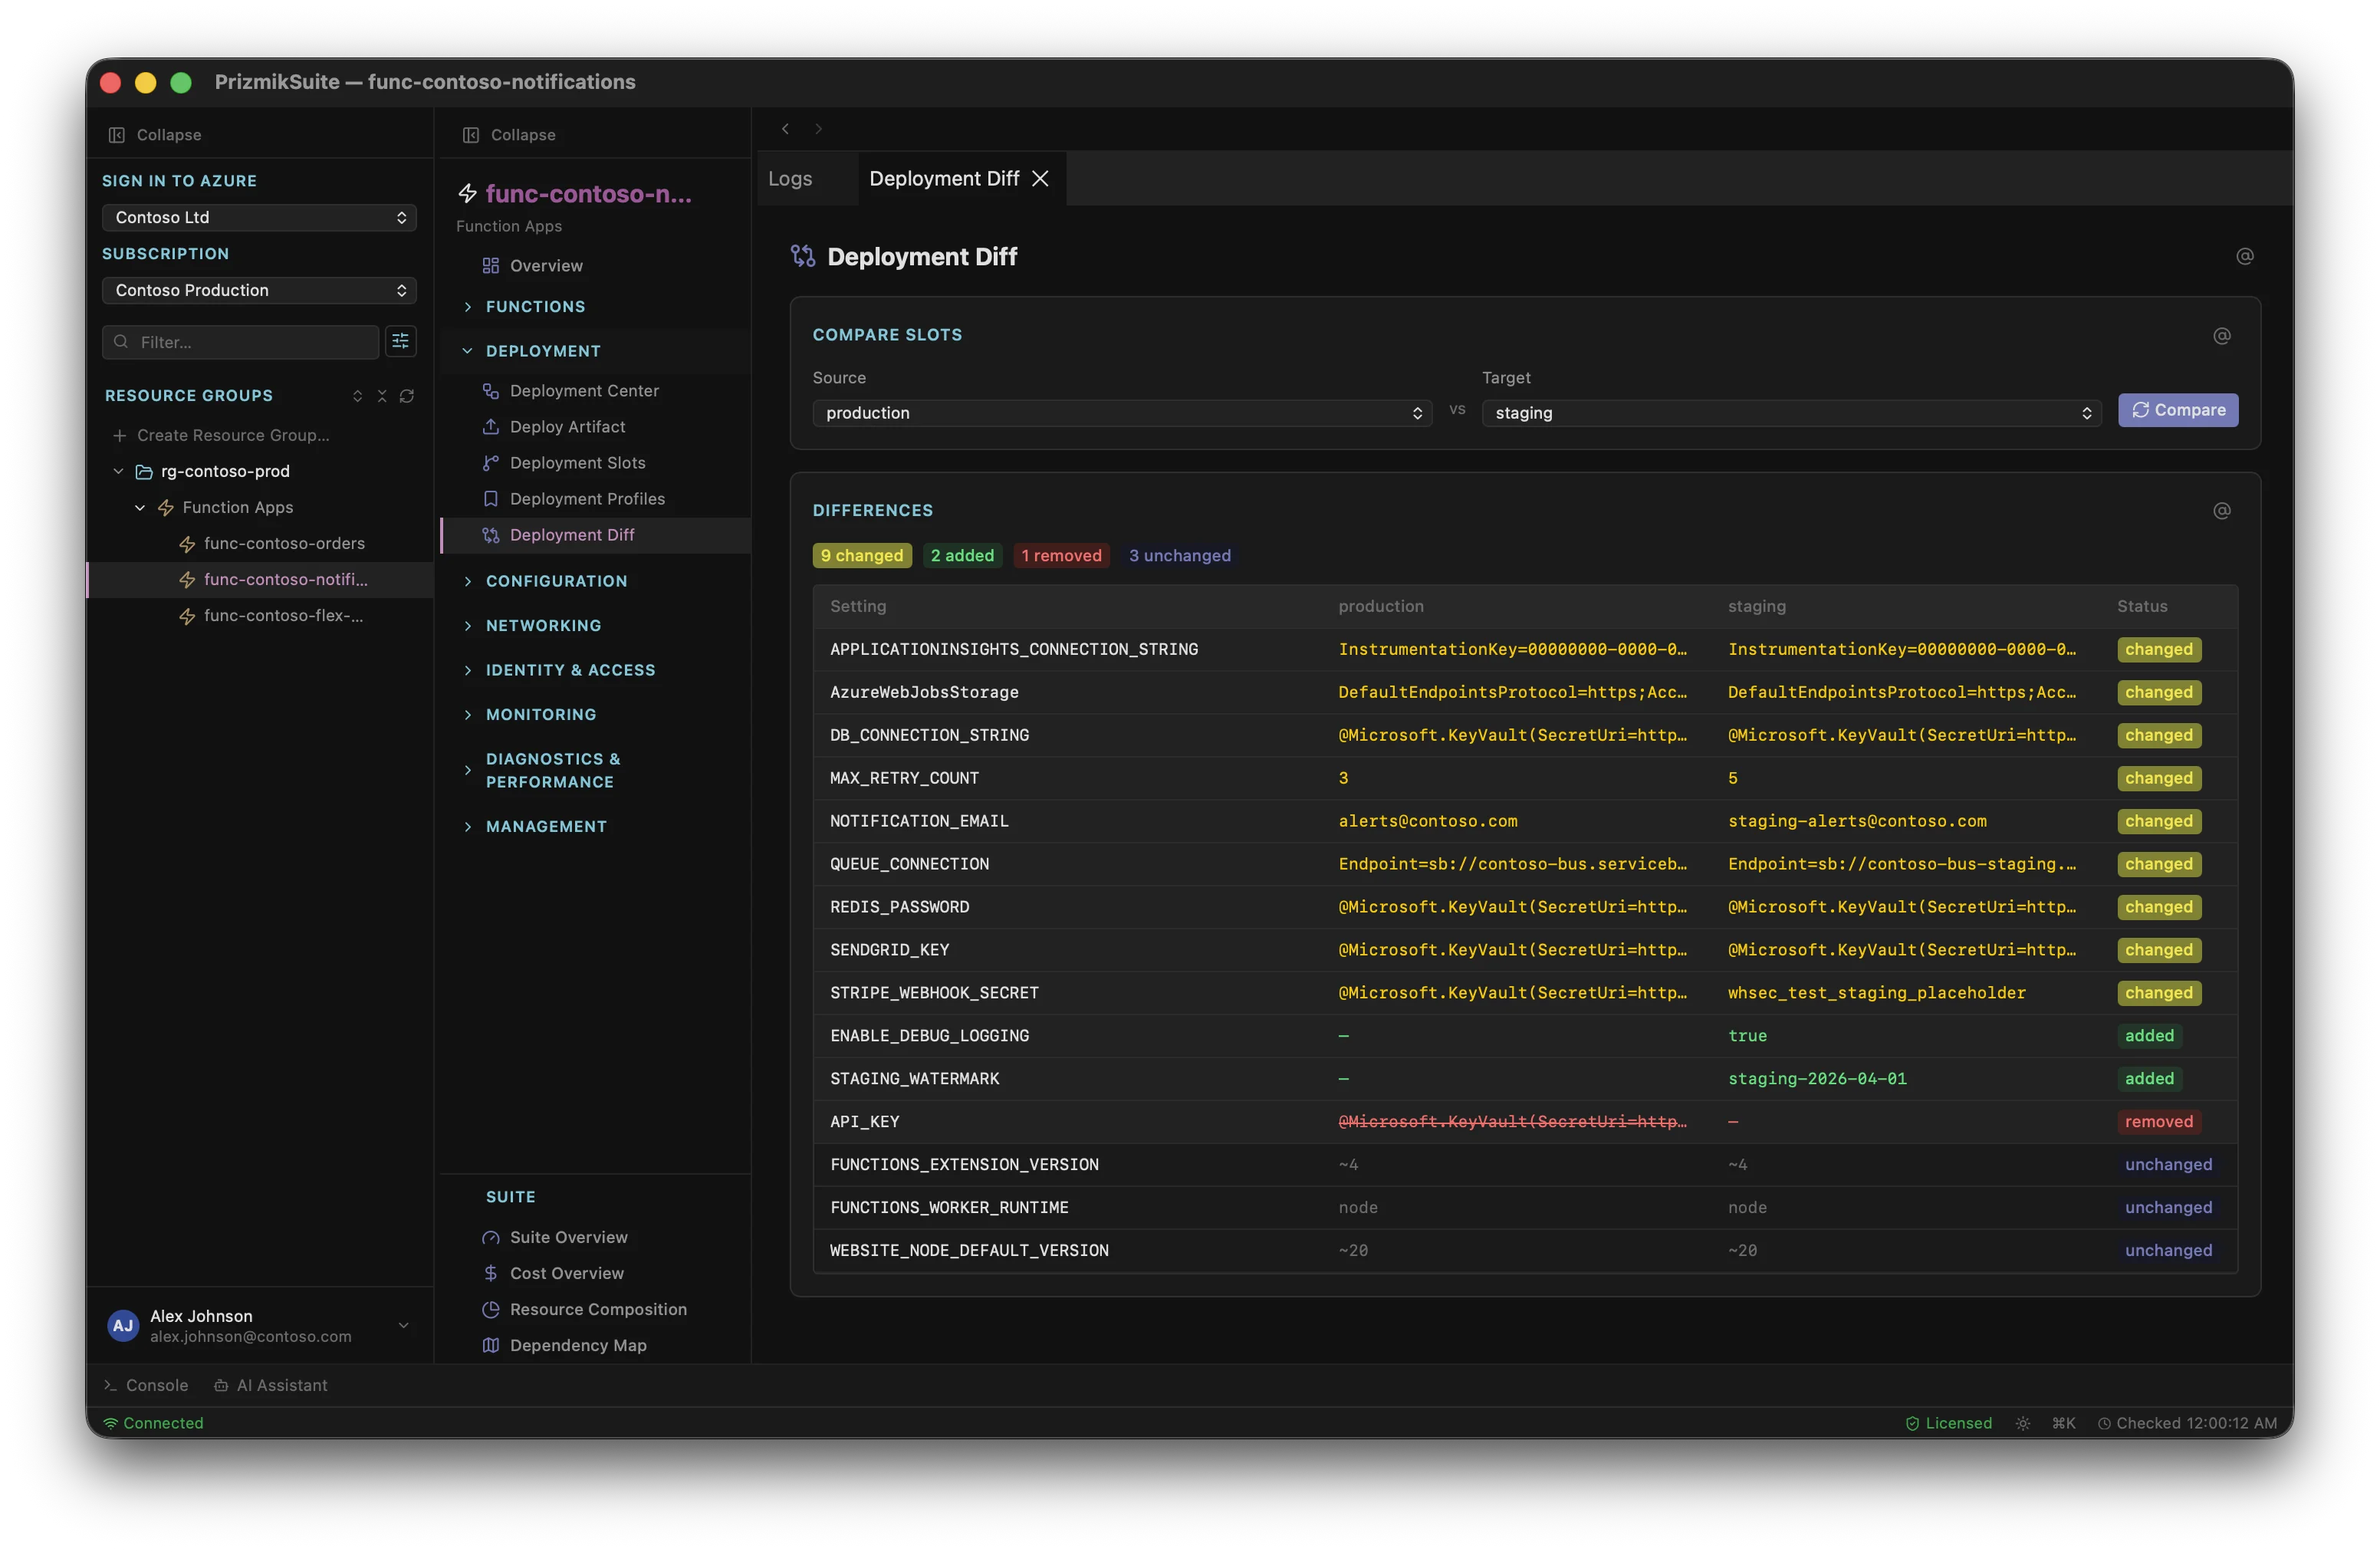Open command palette via ⌘K
Screen dimensions: 2380x1552
[x=2064, y=1423]
